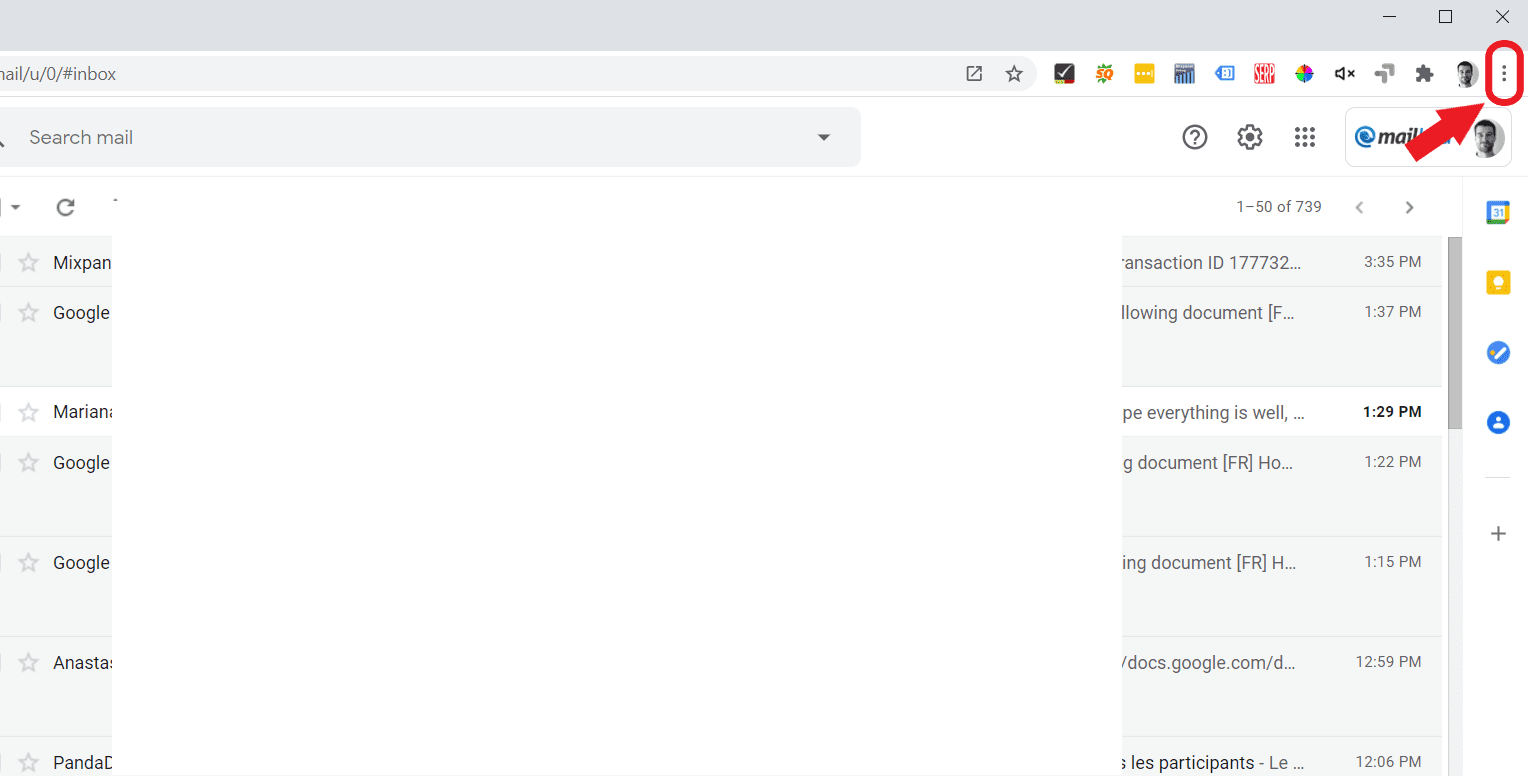1528x776 pixels.
Task: Star the Anastasia email
Action: pos(29,662)
